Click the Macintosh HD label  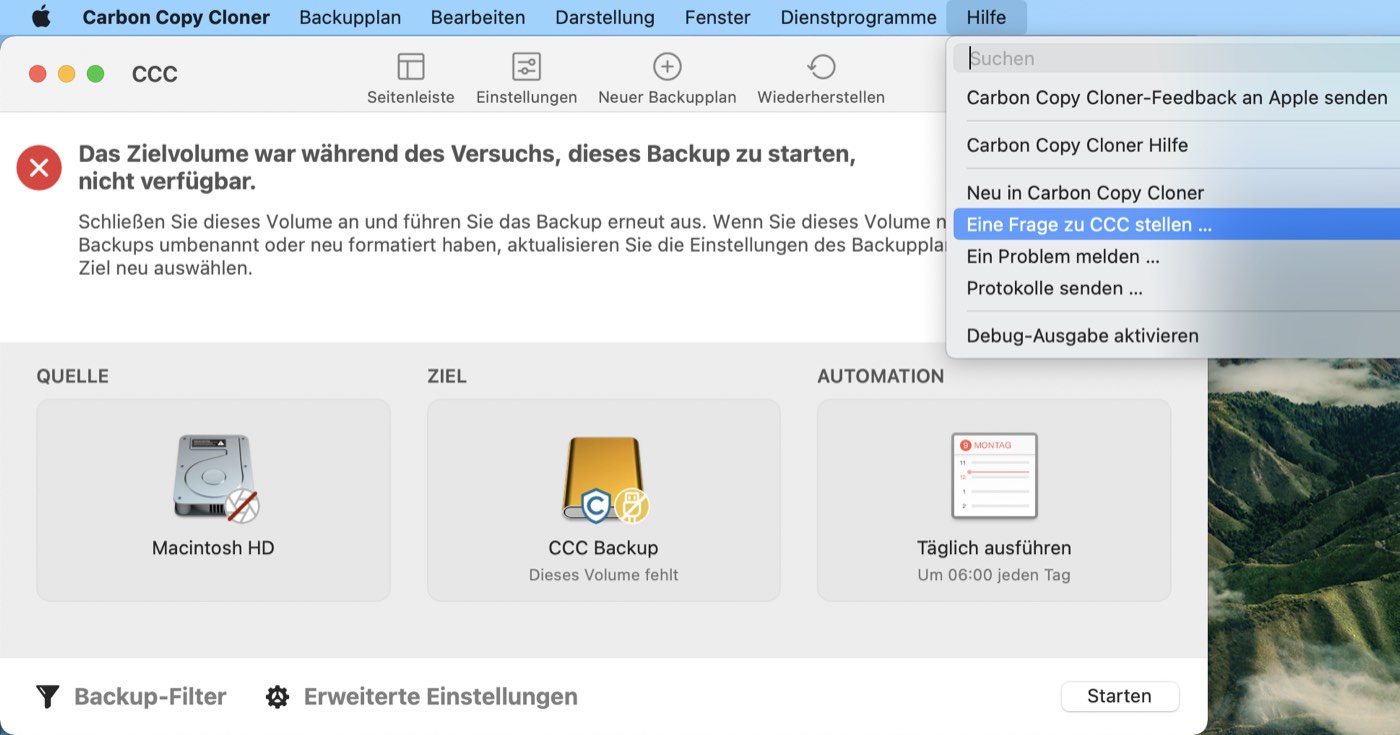tap(213, 548)
